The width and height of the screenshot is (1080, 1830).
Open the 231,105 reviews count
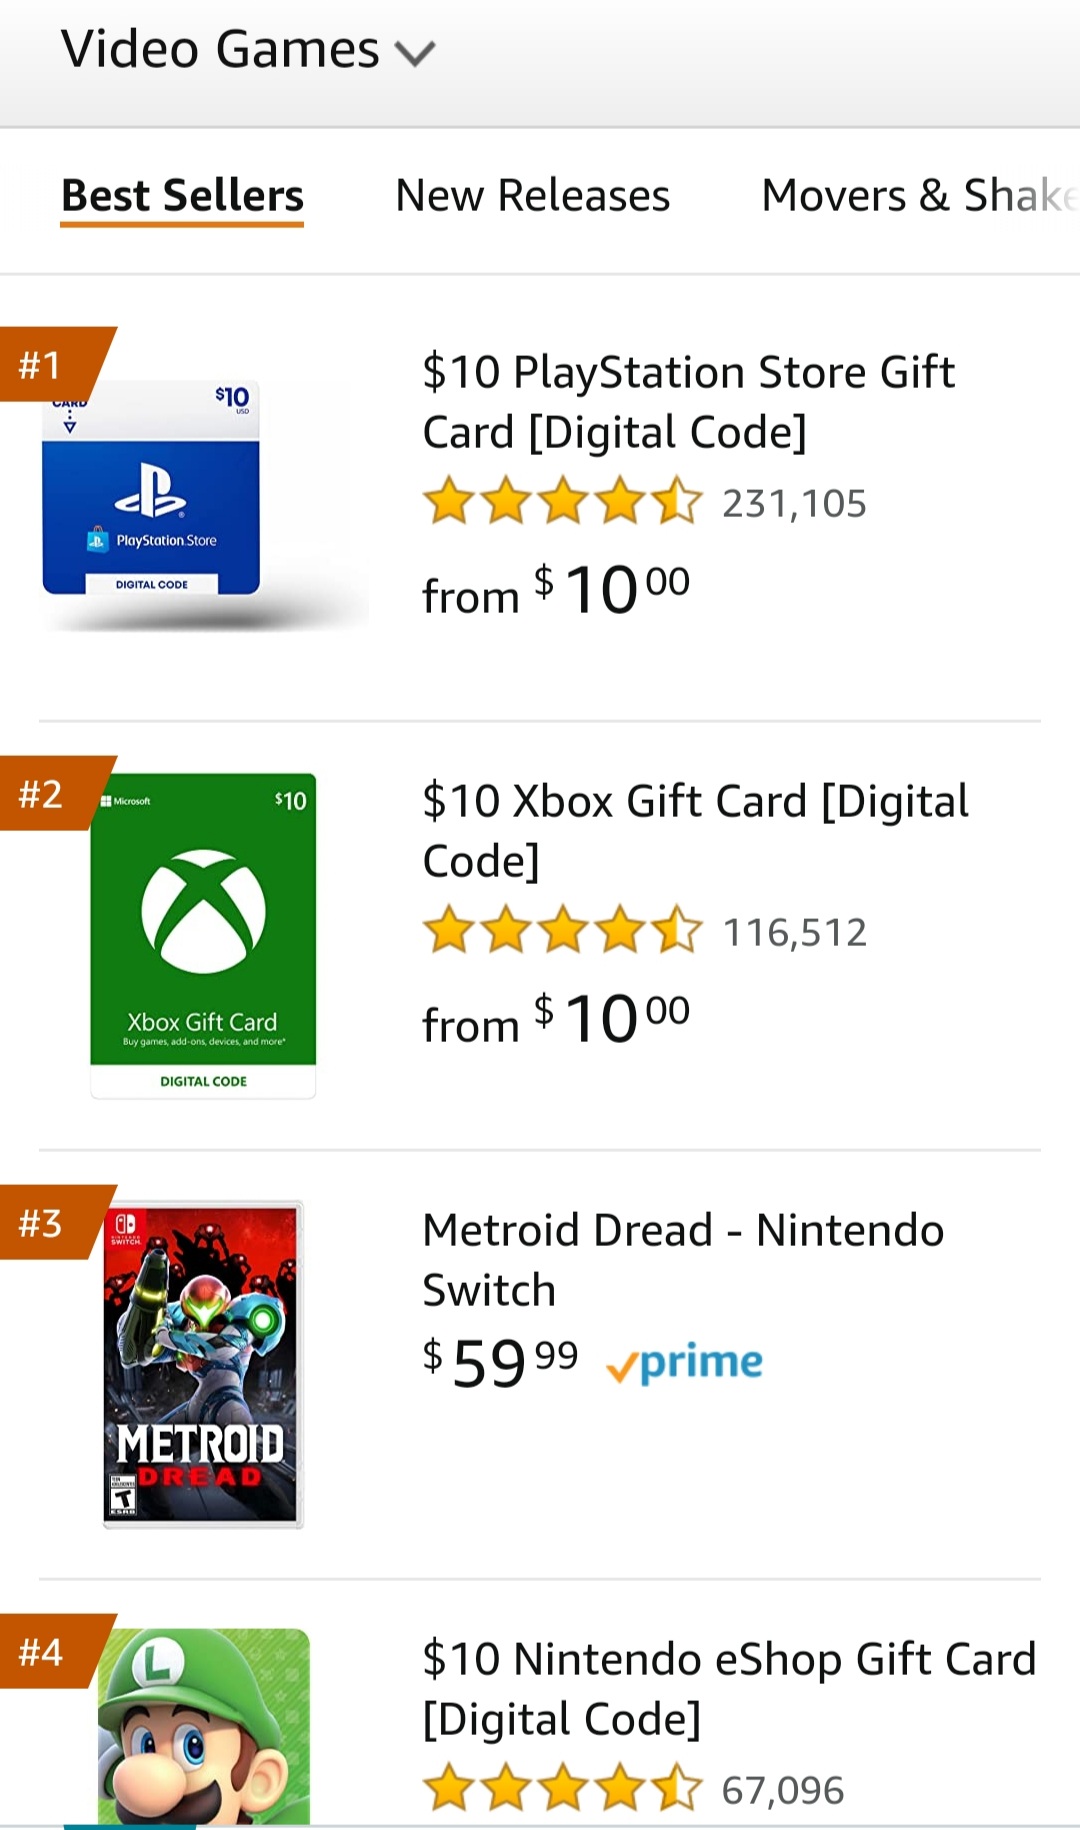click(794, 504)
